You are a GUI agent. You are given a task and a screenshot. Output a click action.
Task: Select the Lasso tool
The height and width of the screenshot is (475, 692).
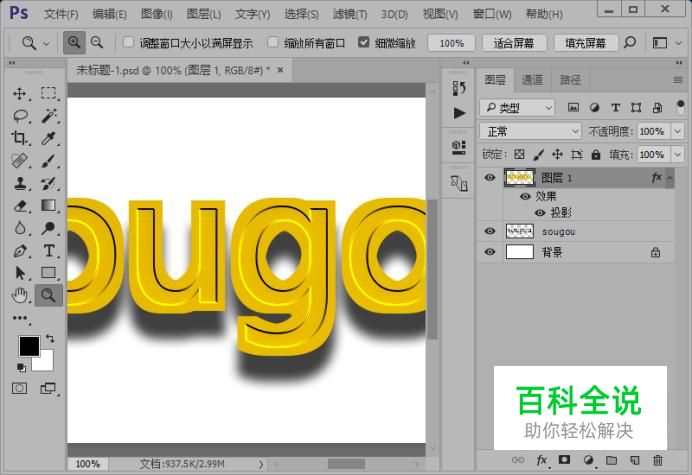coord(20,116)
